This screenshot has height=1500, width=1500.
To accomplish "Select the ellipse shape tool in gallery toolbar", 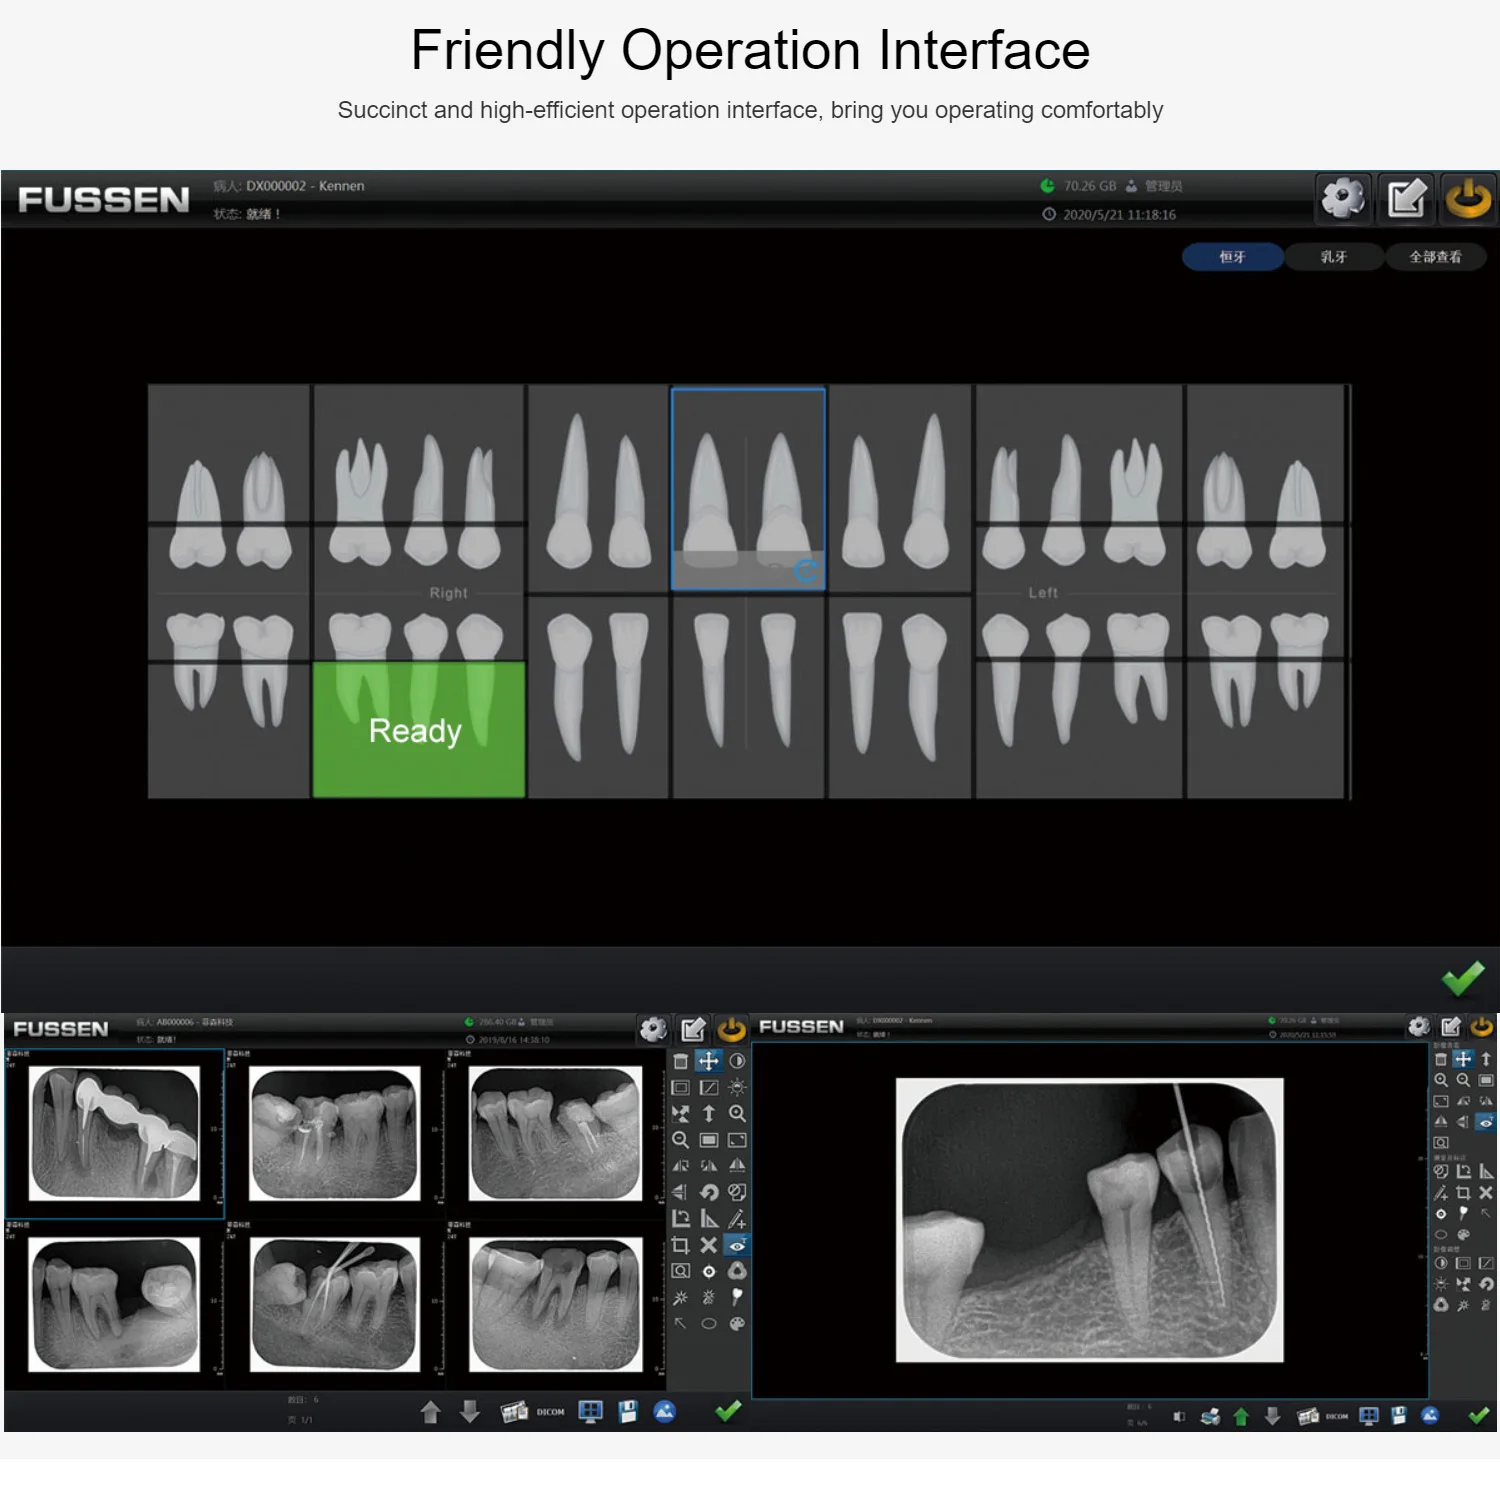I will click(709, 1323).
